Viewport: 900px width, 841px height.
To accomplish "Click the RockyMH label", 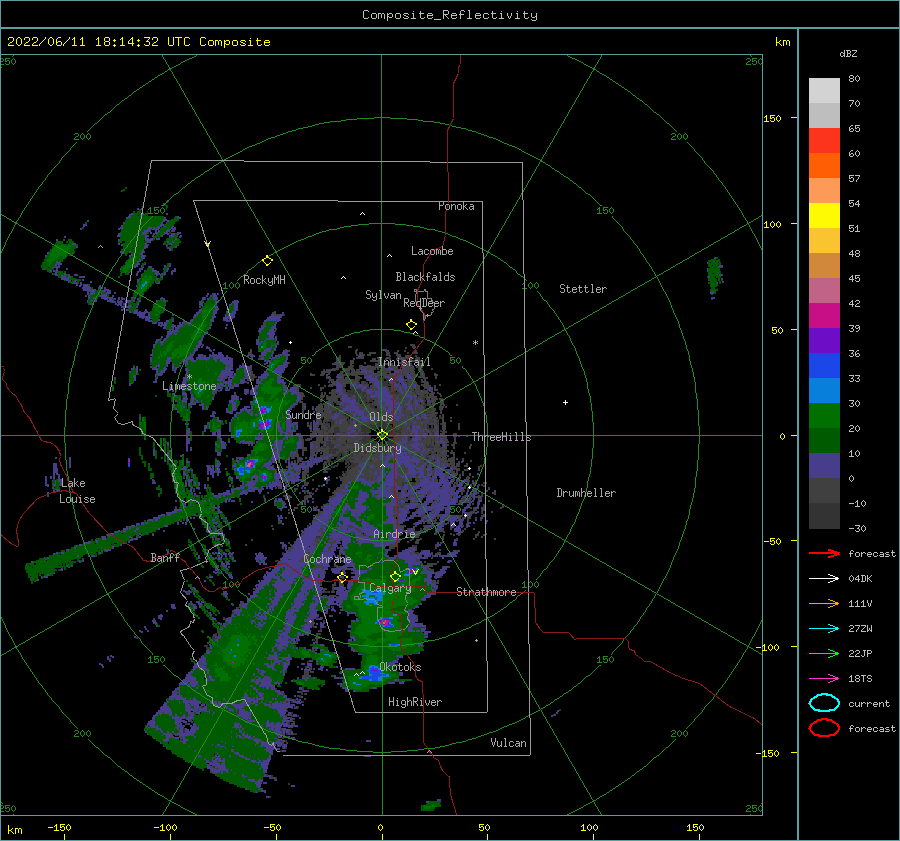I will pos(264,280).
